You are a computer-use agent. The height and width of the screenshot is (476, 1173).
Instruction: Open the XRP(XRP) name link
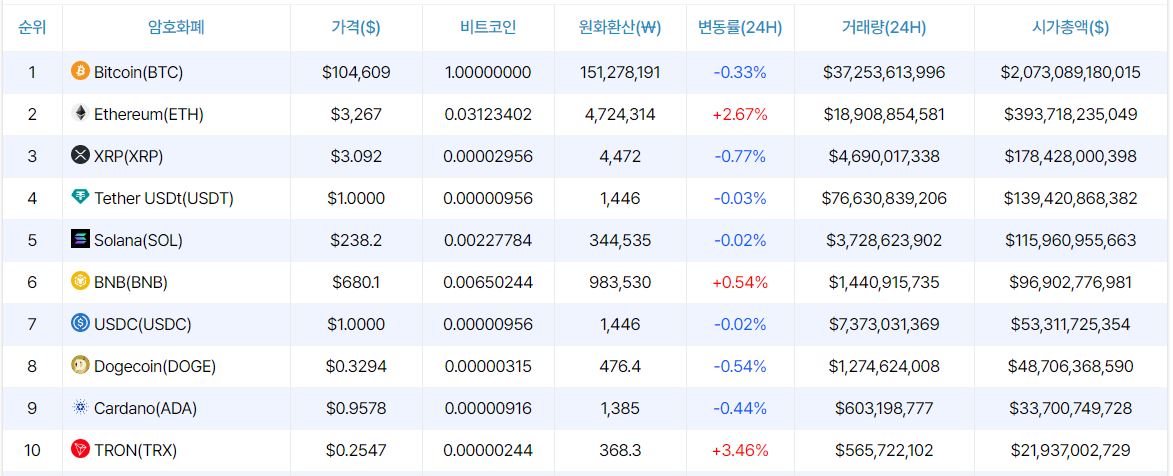point(129,156)
